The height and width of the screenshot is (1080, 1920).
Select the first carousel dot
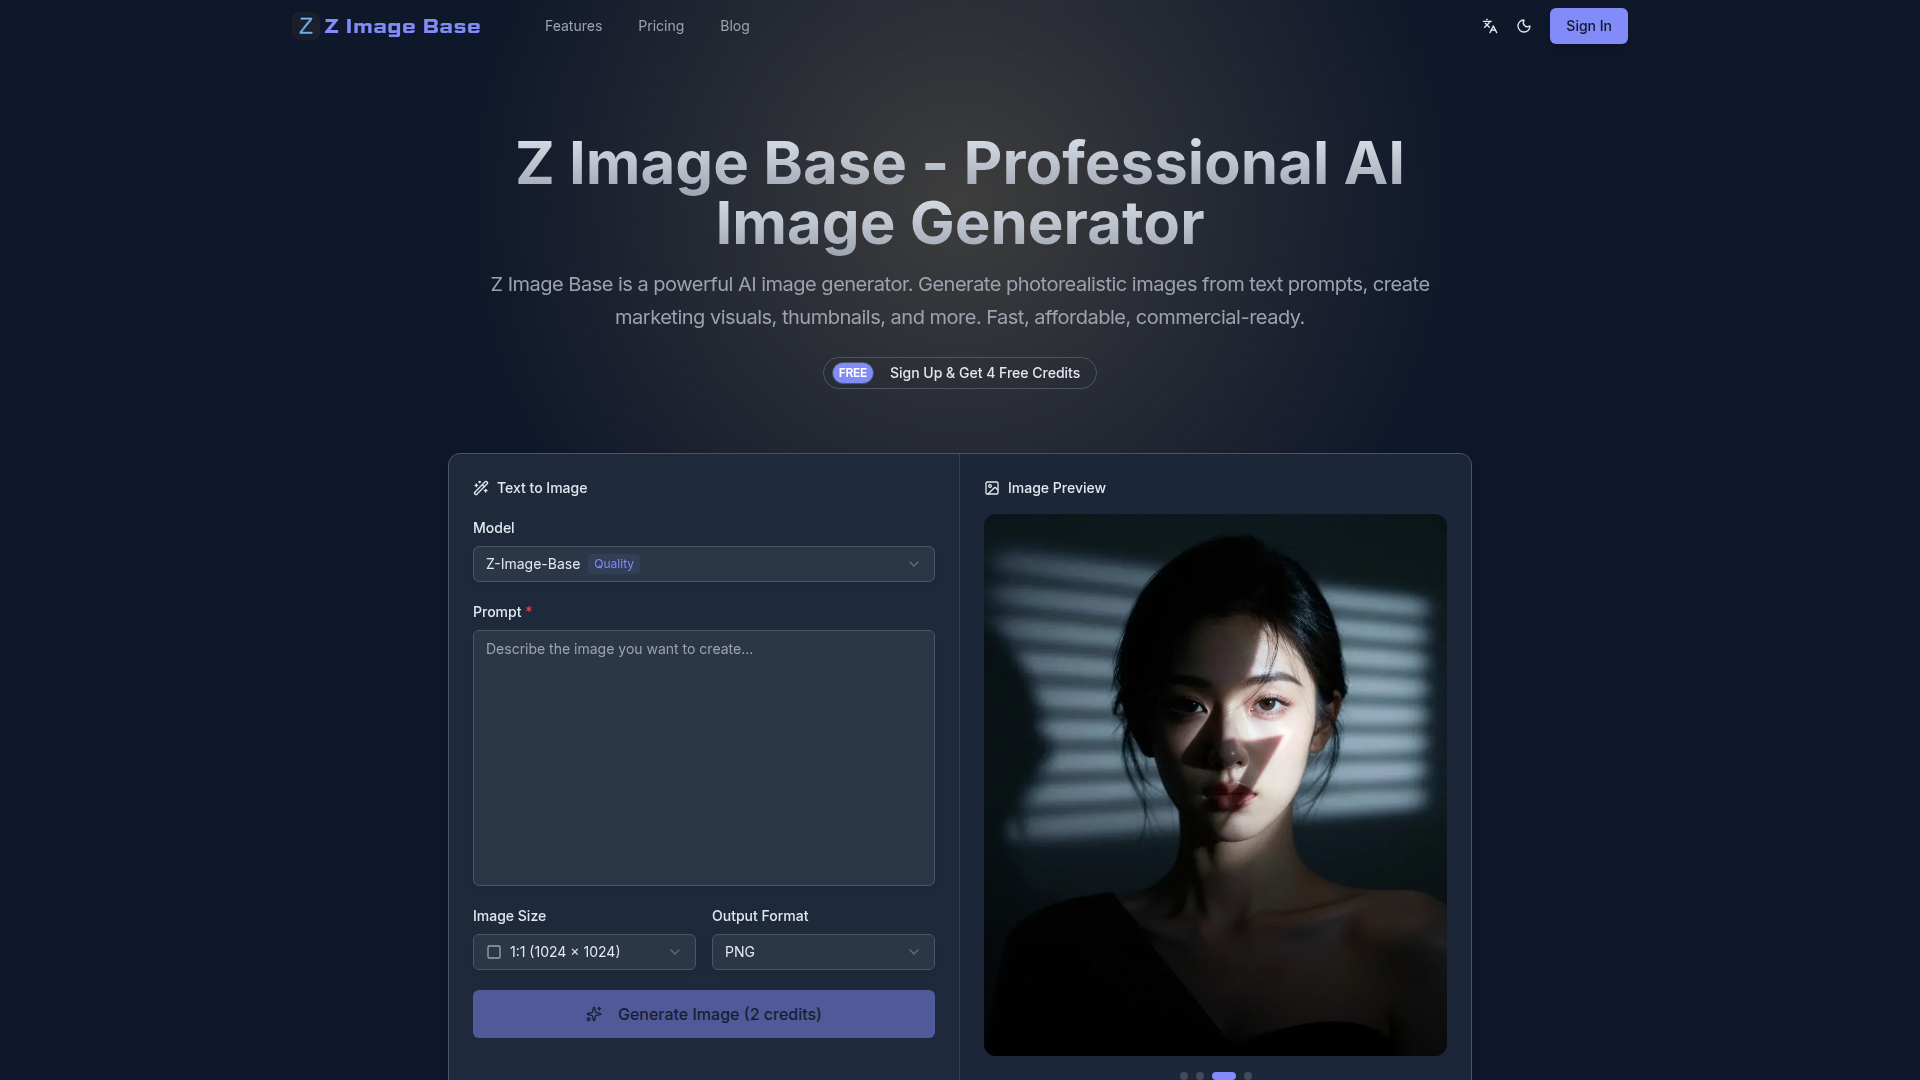point(1184,1076)
